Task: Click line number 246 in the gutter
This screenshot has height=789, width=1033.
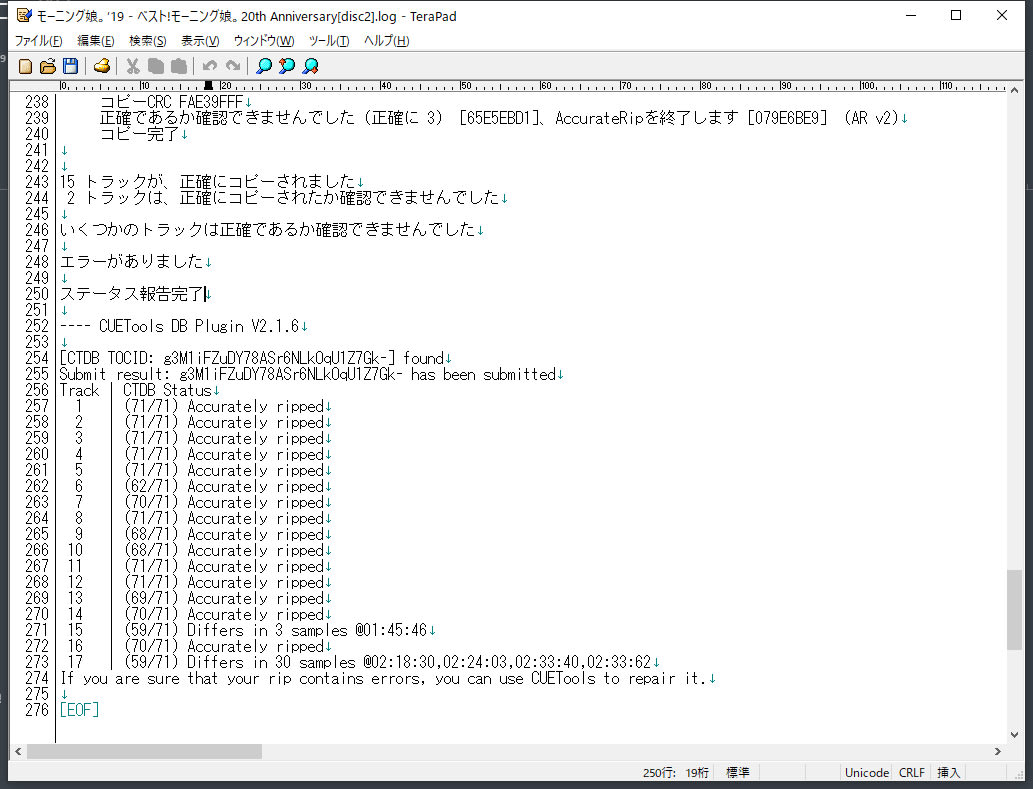Action: (37, 230)
